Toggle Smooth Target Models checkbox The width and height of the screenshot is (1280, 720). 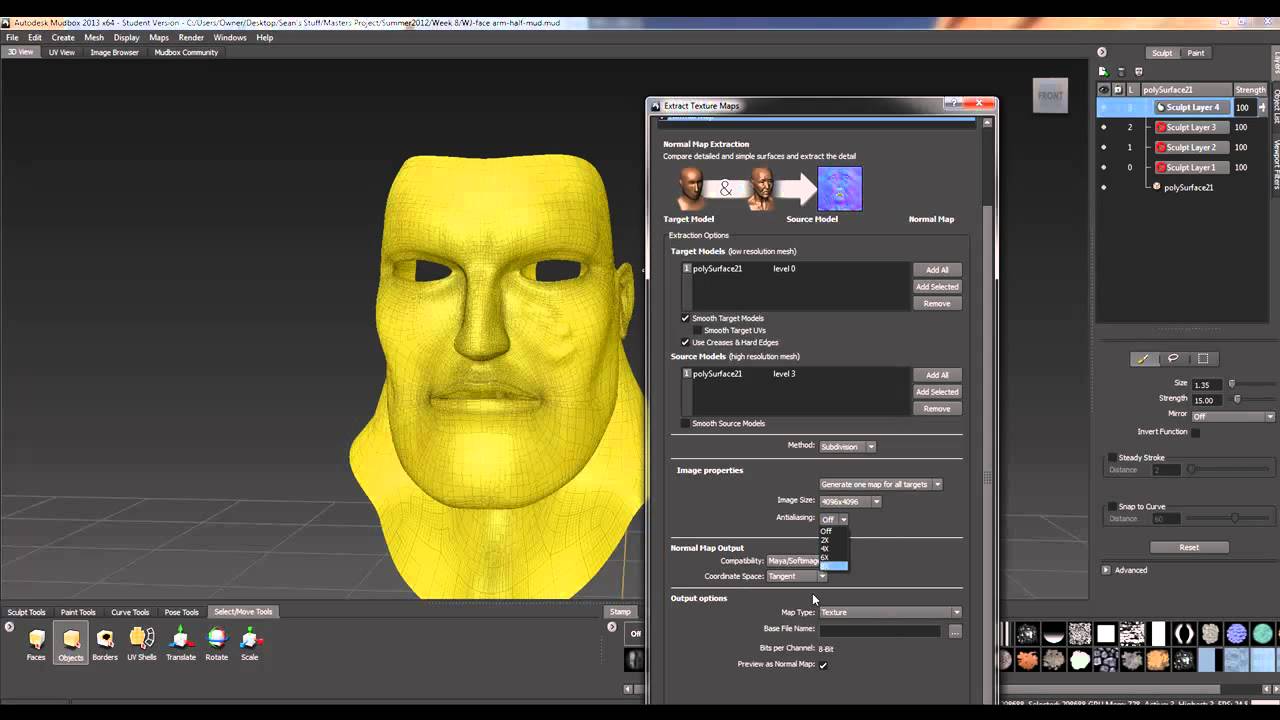click(x=685, y=318)
